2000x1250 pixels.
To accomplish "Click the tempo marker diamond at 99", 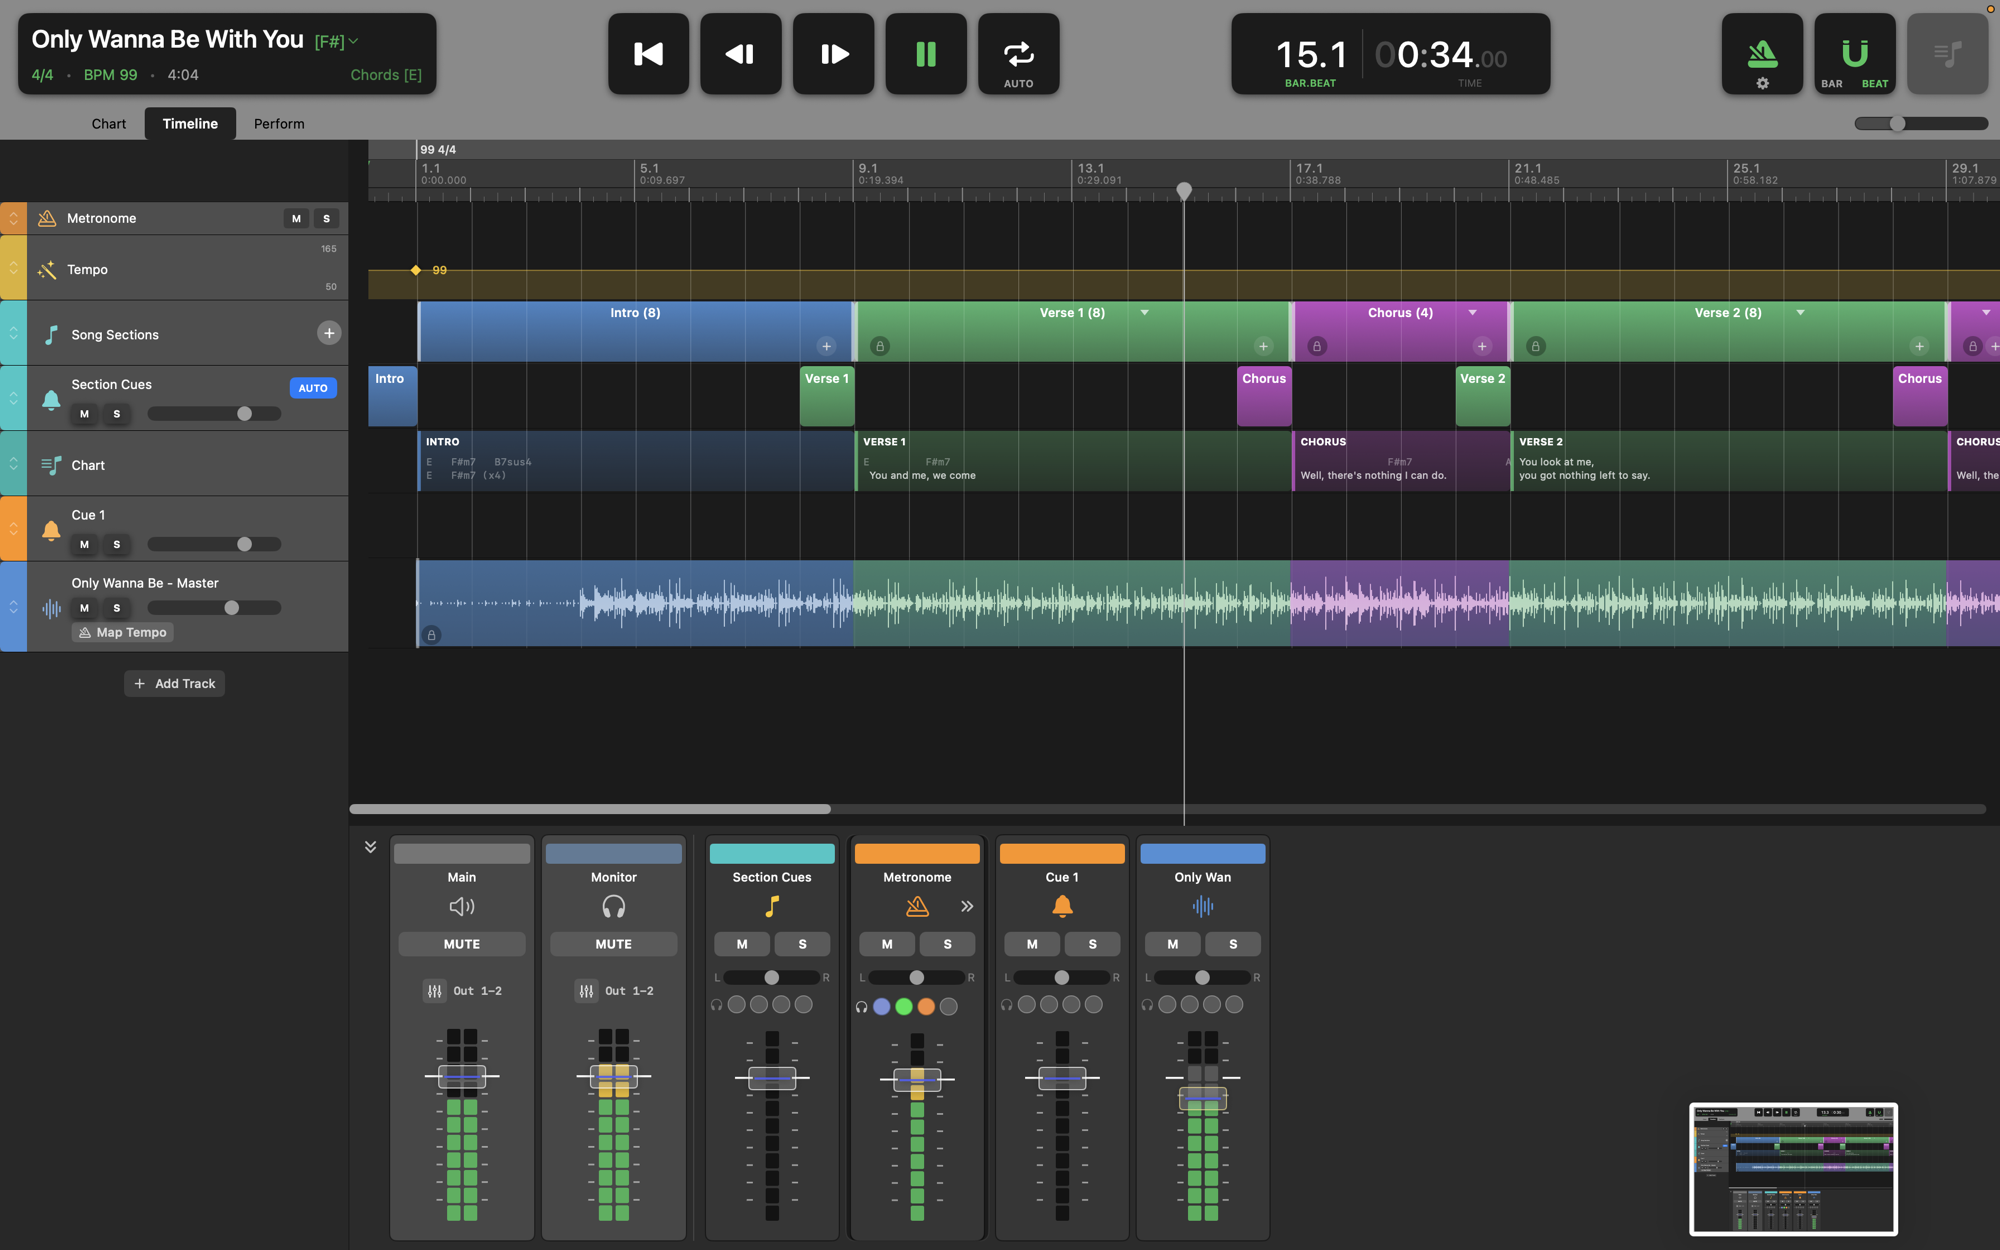I will (x=416, y=270).
